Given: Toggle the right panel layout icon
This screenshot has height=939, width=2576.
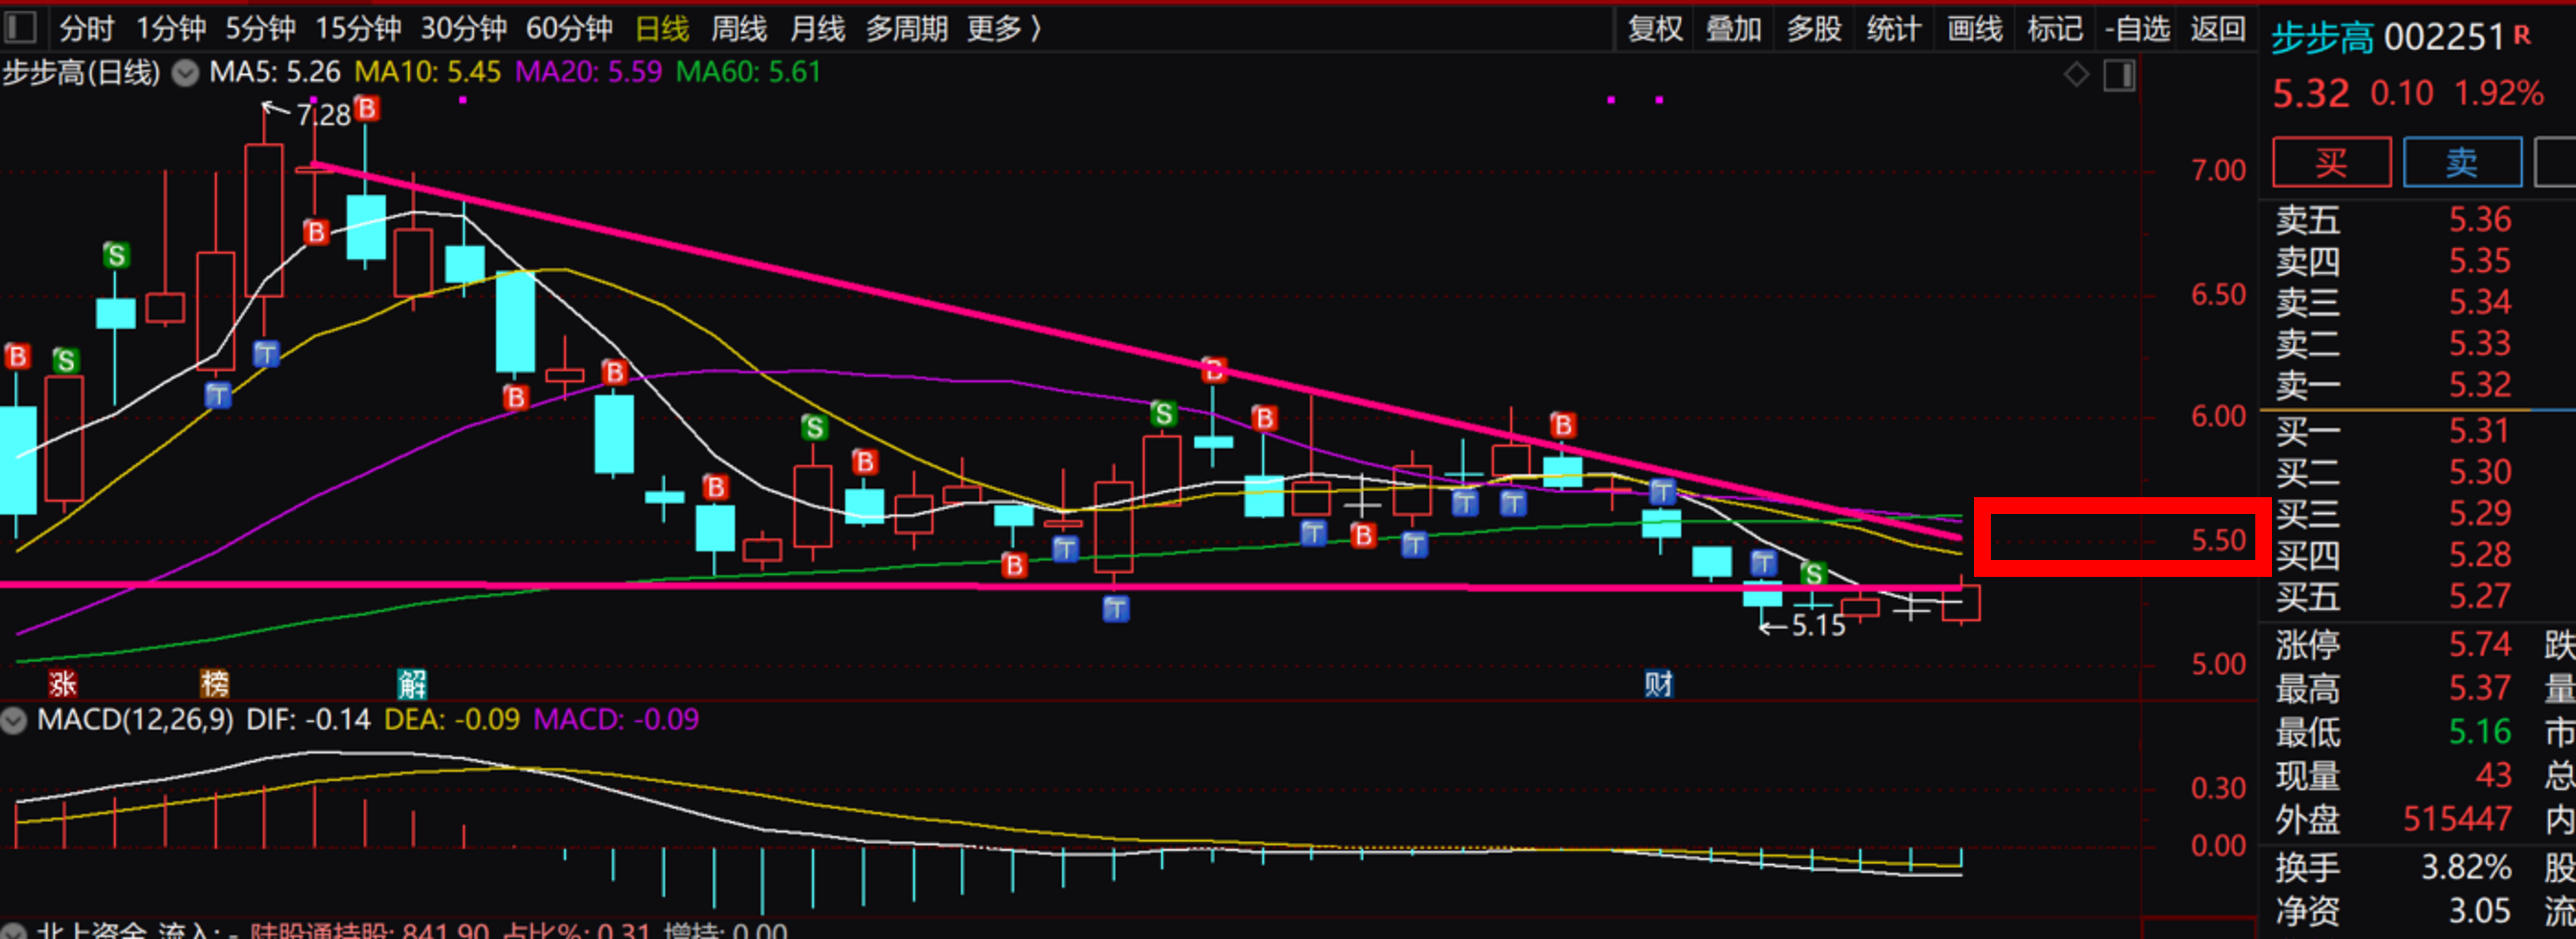Looking at the screenshot, I should tap(2119, 75).
